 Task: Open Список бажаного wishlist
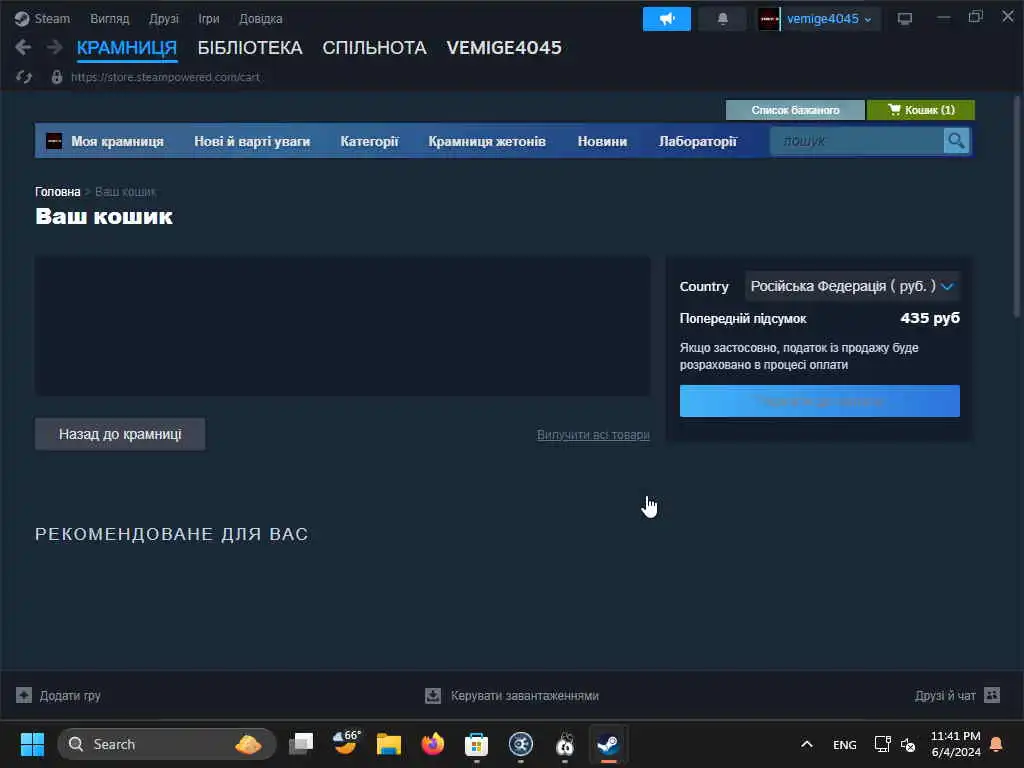click(795, 110)
